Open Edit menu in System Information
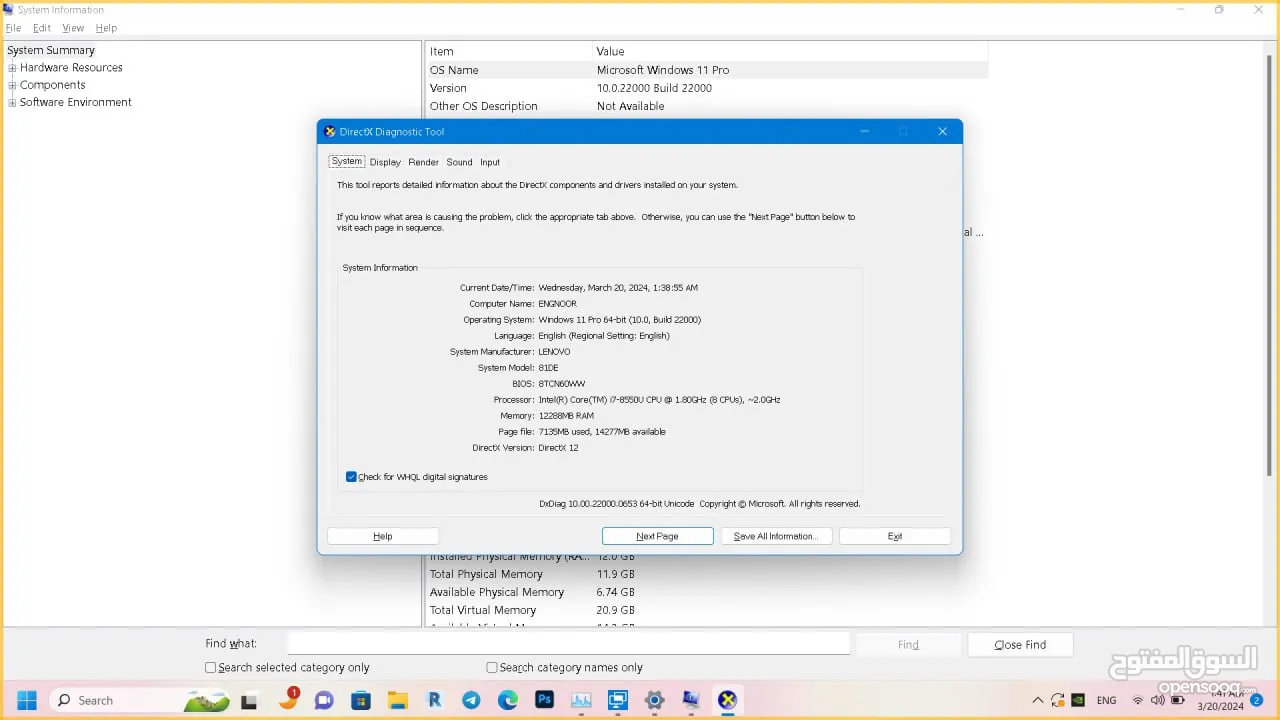This screenshot has width=1280, height=720. tap(42, 28)
